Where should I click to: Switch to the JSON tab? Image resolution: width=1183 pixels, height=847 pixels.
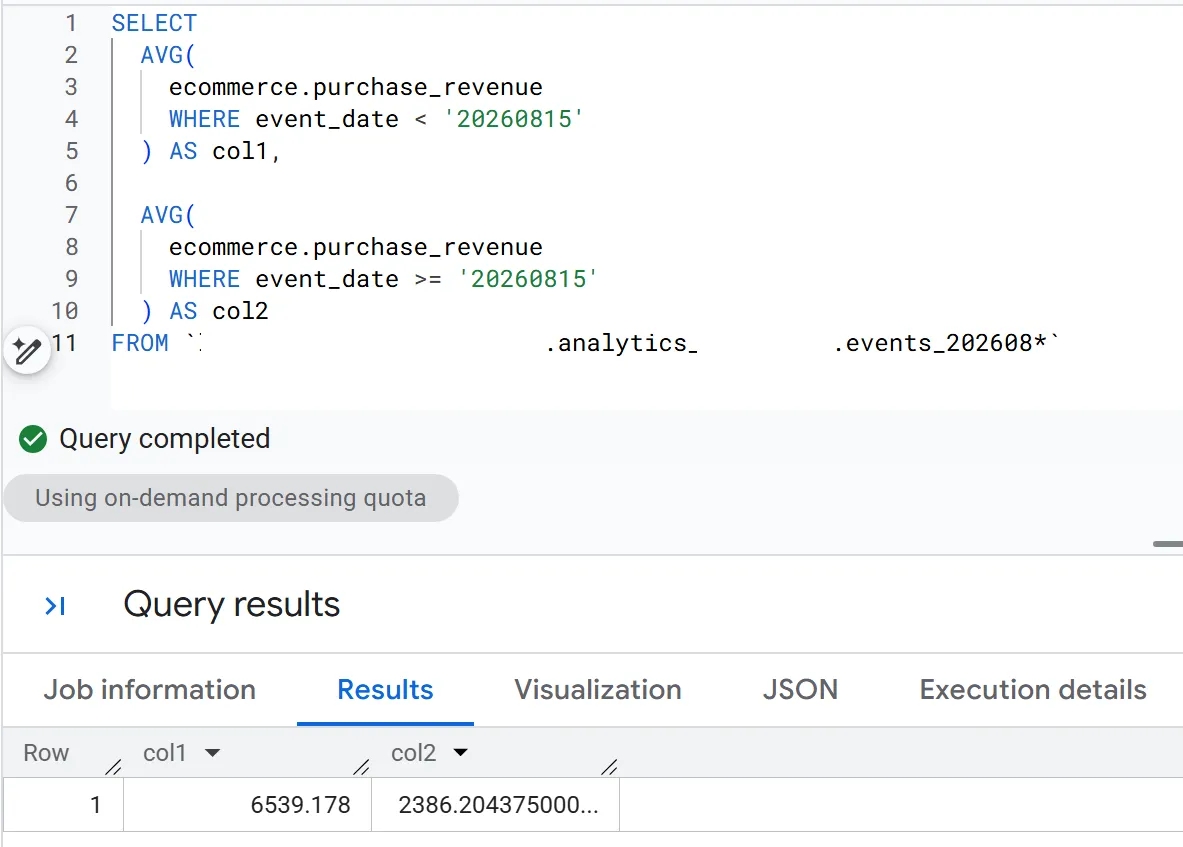click(x=800, y=689)
